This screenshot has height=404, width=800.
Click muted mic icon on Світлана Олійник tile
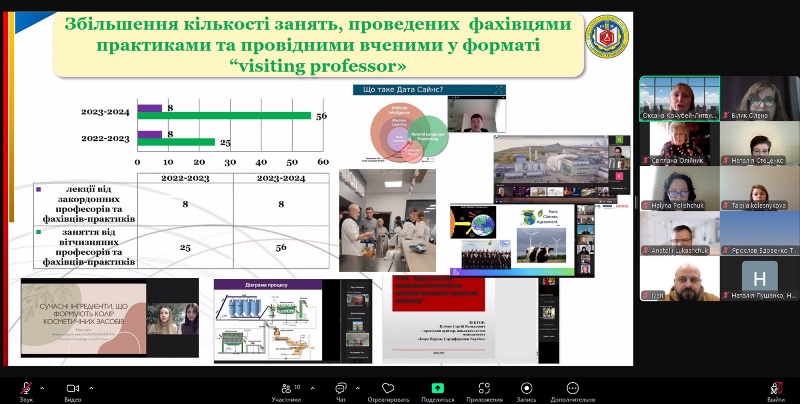(646, 161)
